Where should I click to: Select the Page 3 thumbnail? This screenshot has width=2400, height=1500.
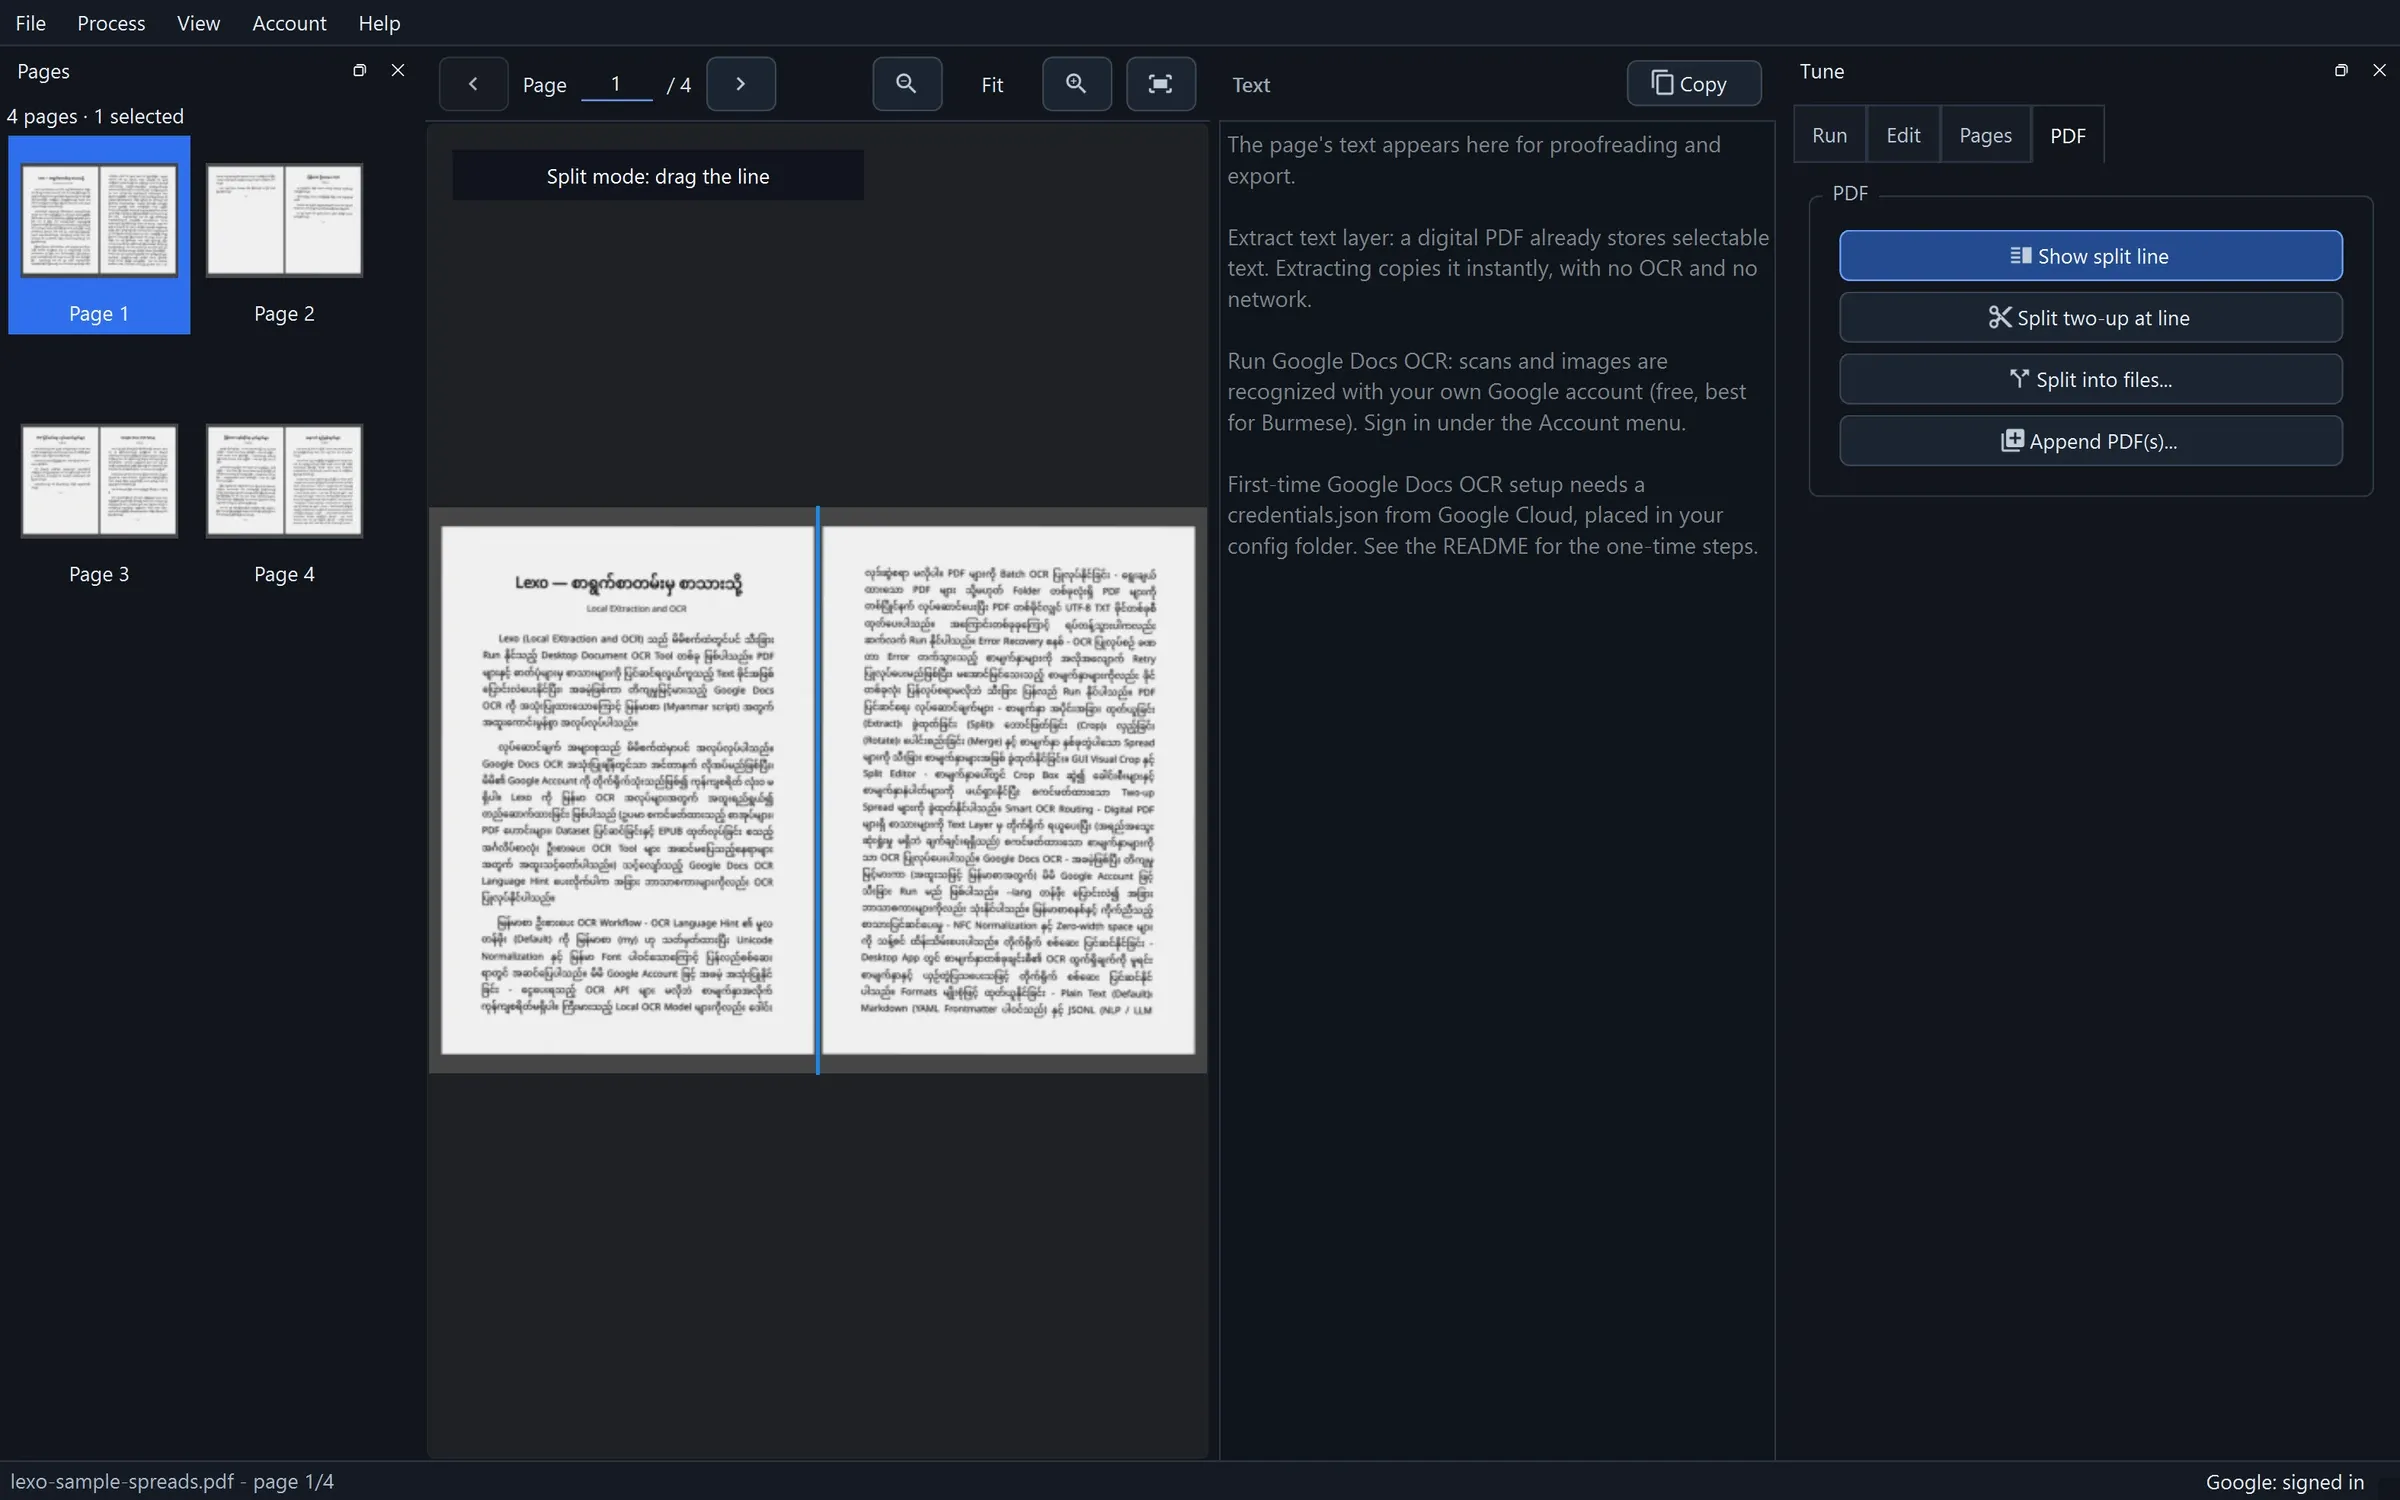click(x=99, y=497)
